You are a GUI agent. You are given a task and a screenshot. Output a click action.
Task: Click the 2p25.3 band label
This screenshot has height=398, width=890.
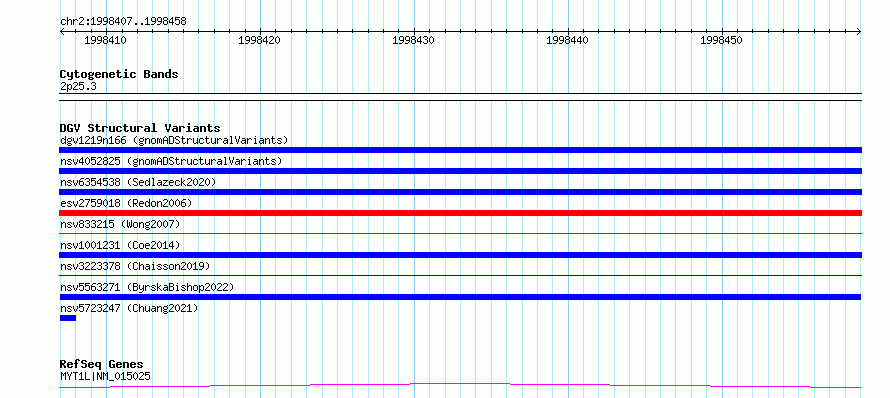[x=77, y=86]
